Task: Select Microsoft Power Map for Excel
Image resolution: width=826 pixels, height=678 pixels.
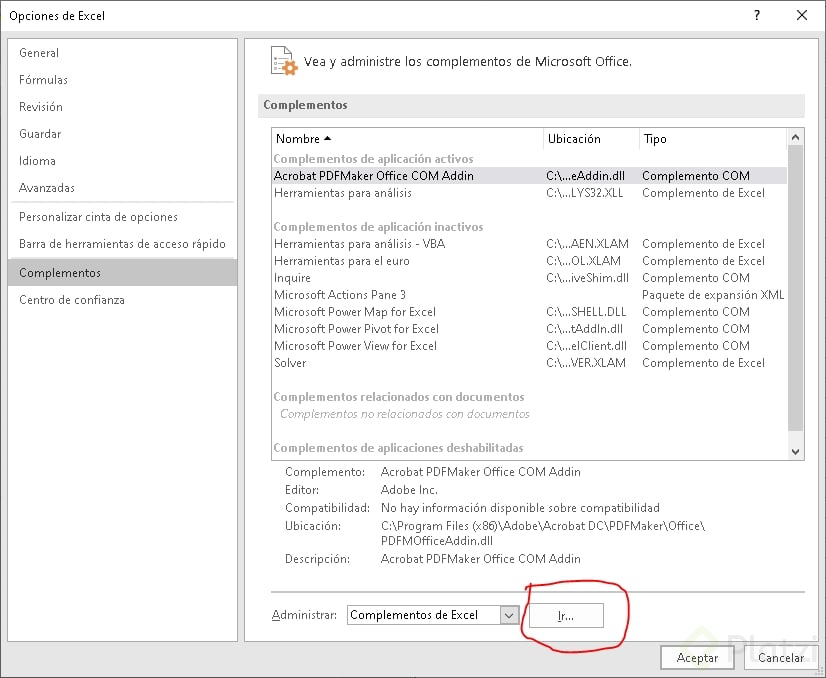Action: [x=529, y=312]
